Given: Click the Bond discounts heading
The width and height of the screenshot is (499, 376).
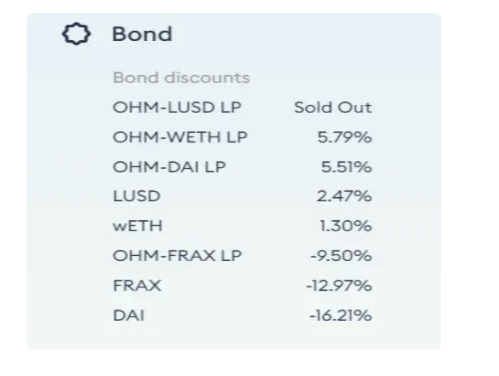Looking at the screenshot, I should [181, 78].
